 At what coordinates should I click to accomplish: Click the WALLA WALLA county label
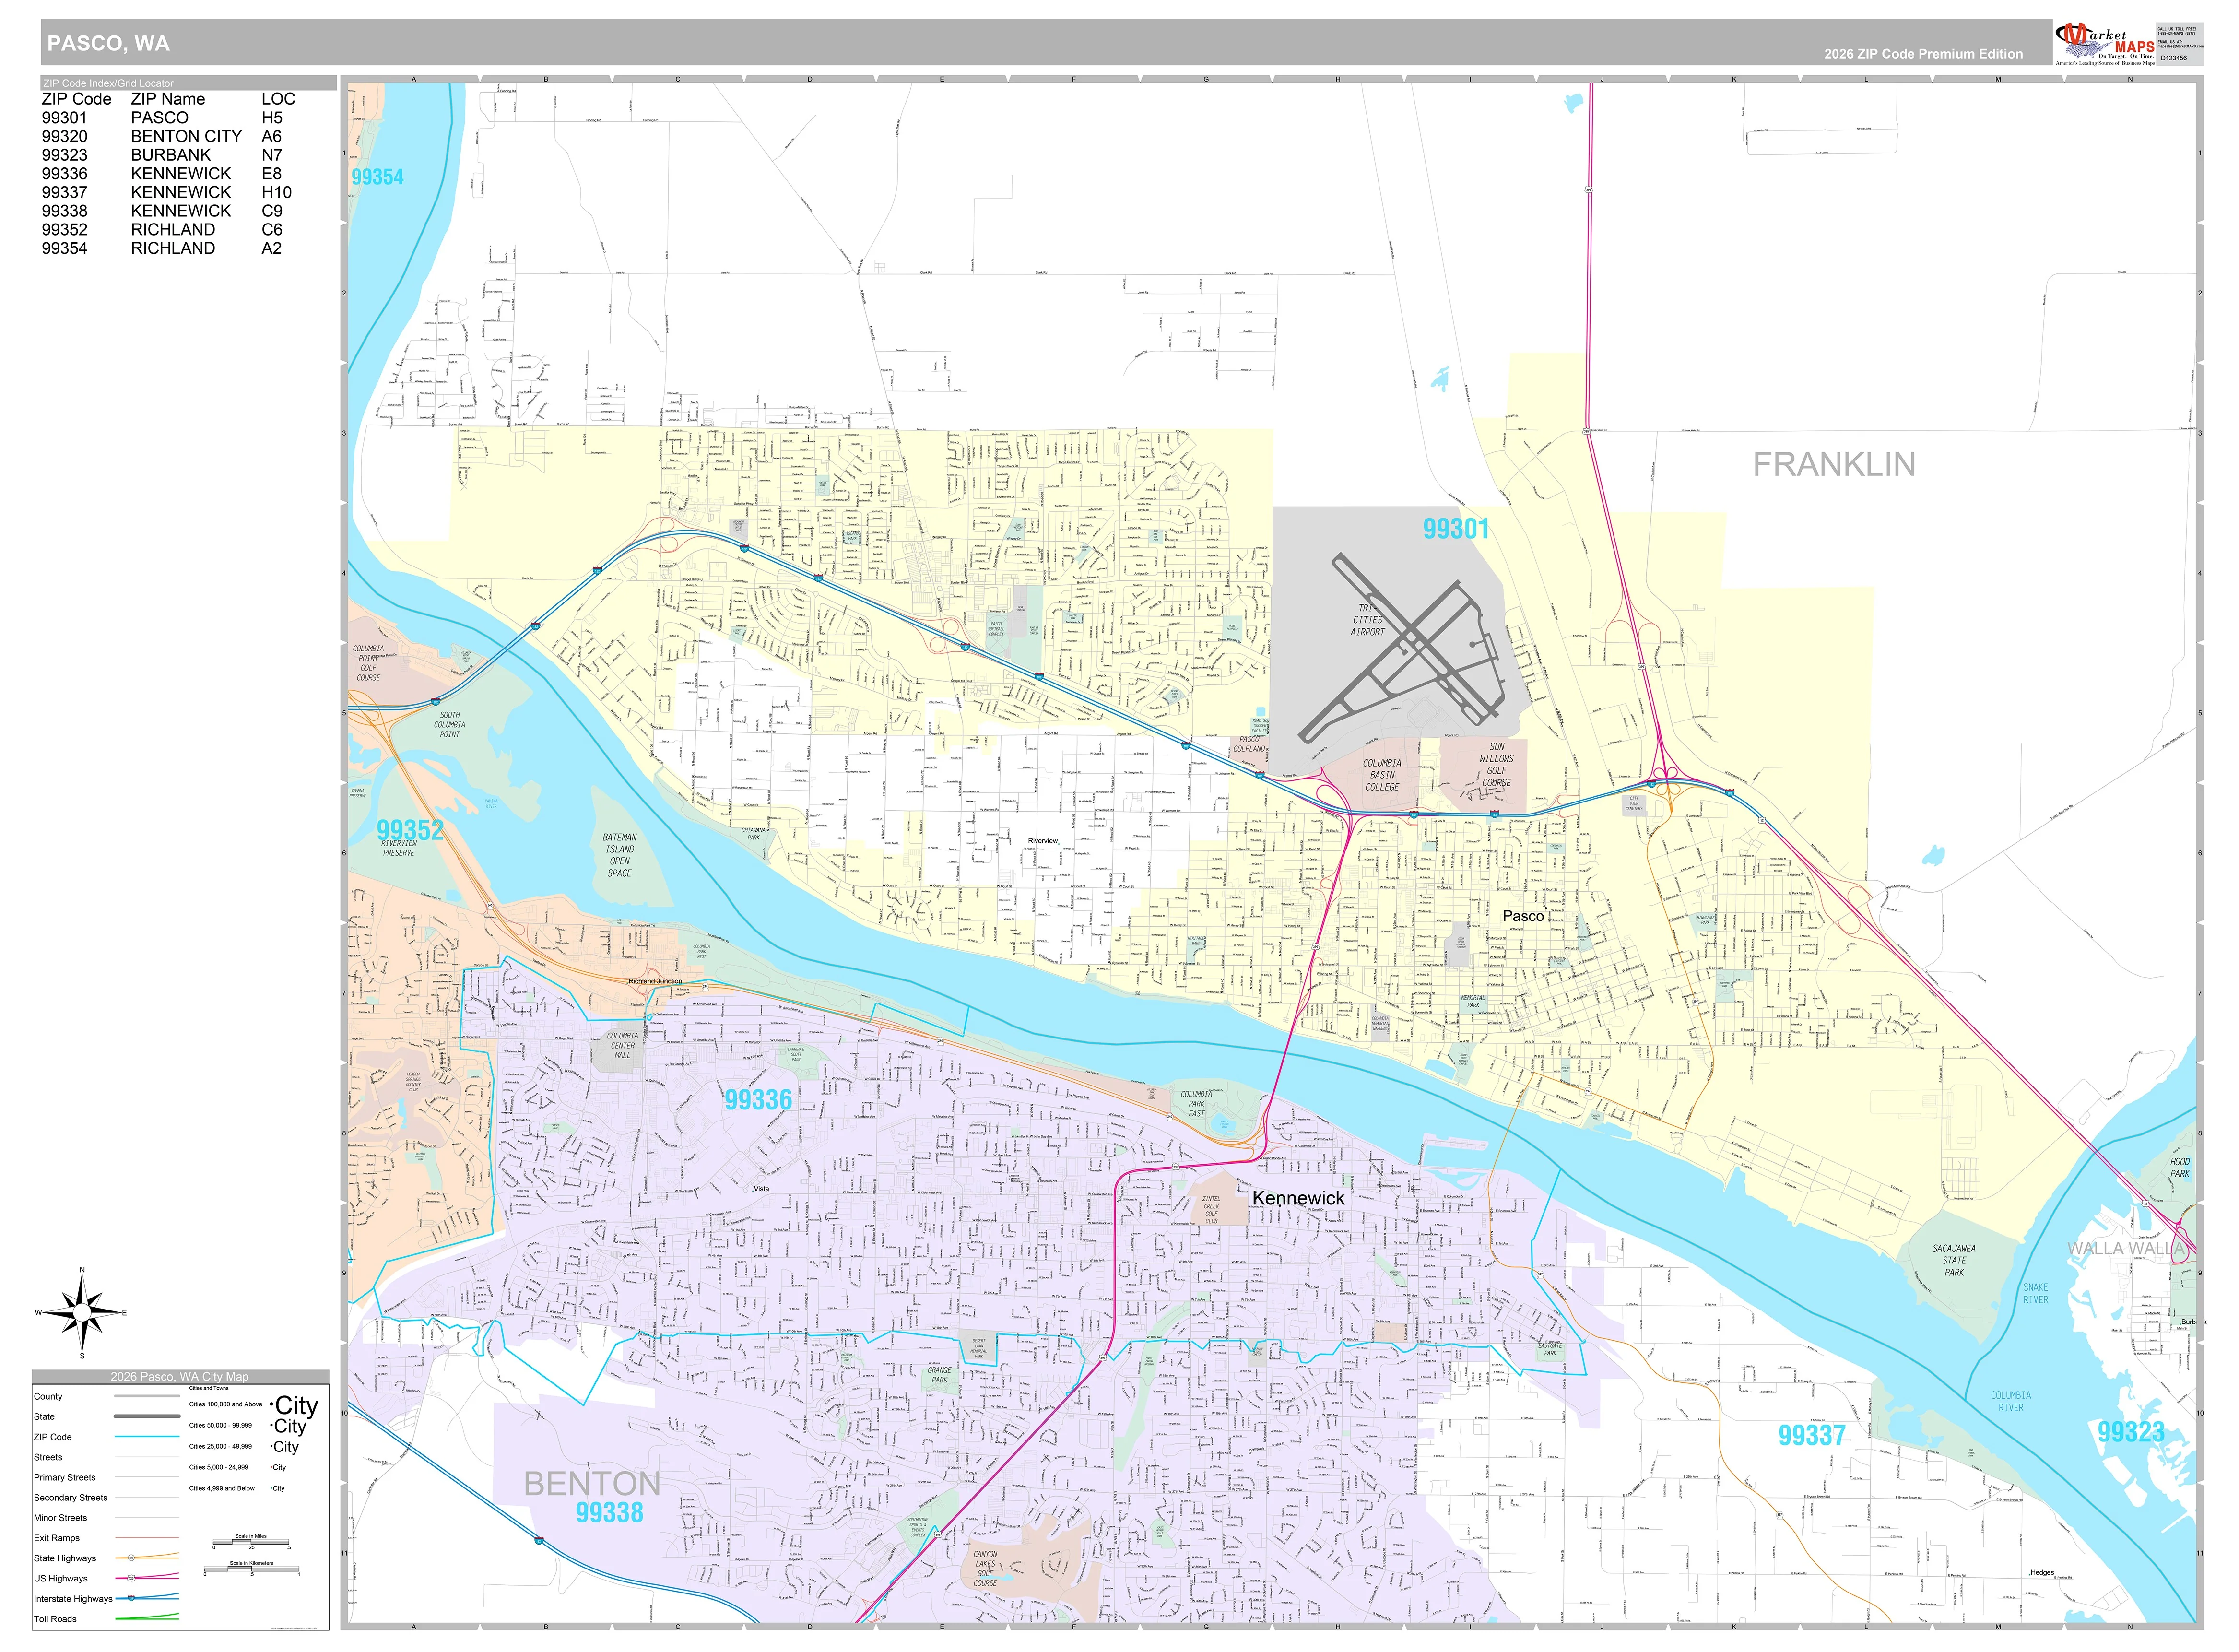[2127, 1249]
